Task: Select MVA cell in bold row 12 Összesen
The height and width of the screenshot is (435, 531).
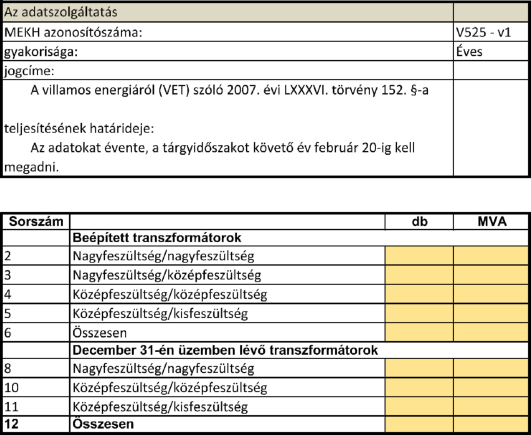Action: tap(491, 424)
